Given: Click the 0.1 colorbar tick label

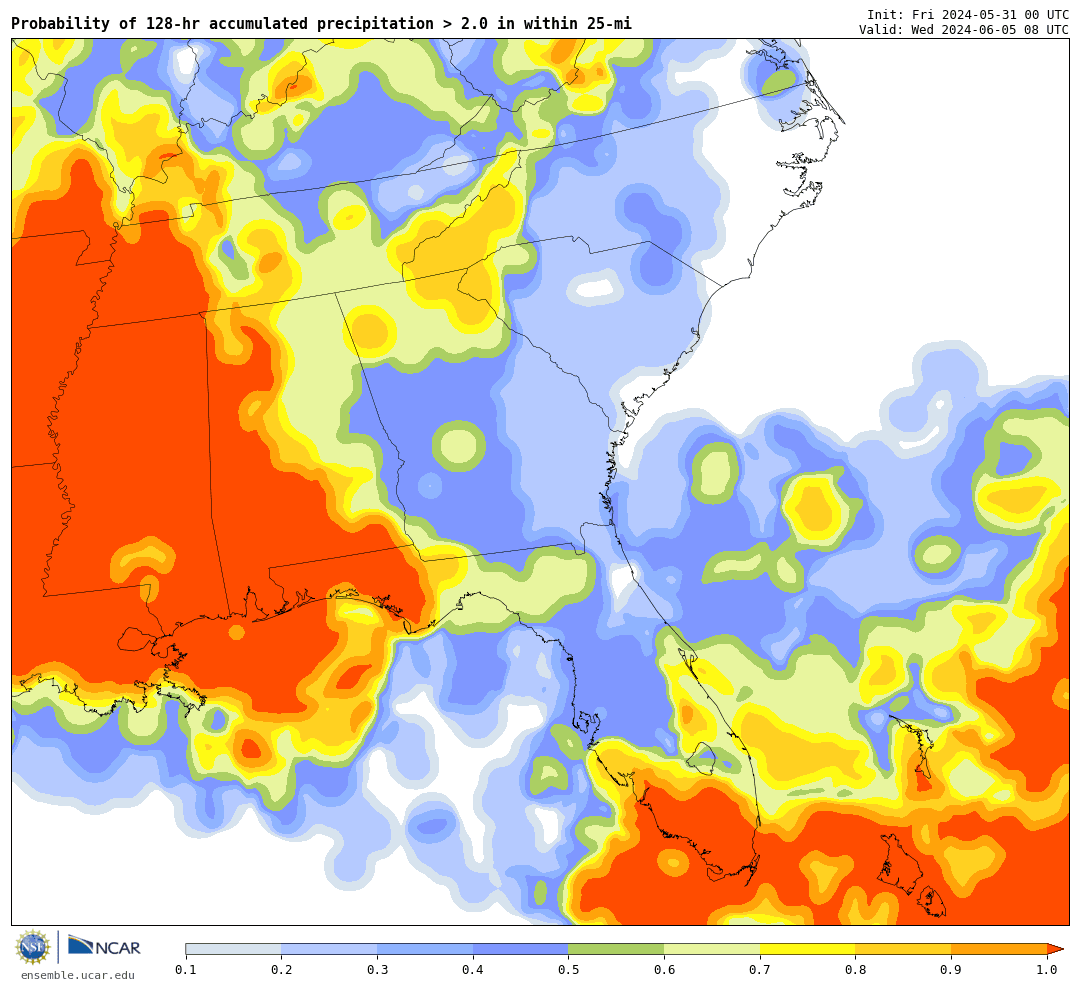Looking at the screenshot, I should 186,970.
